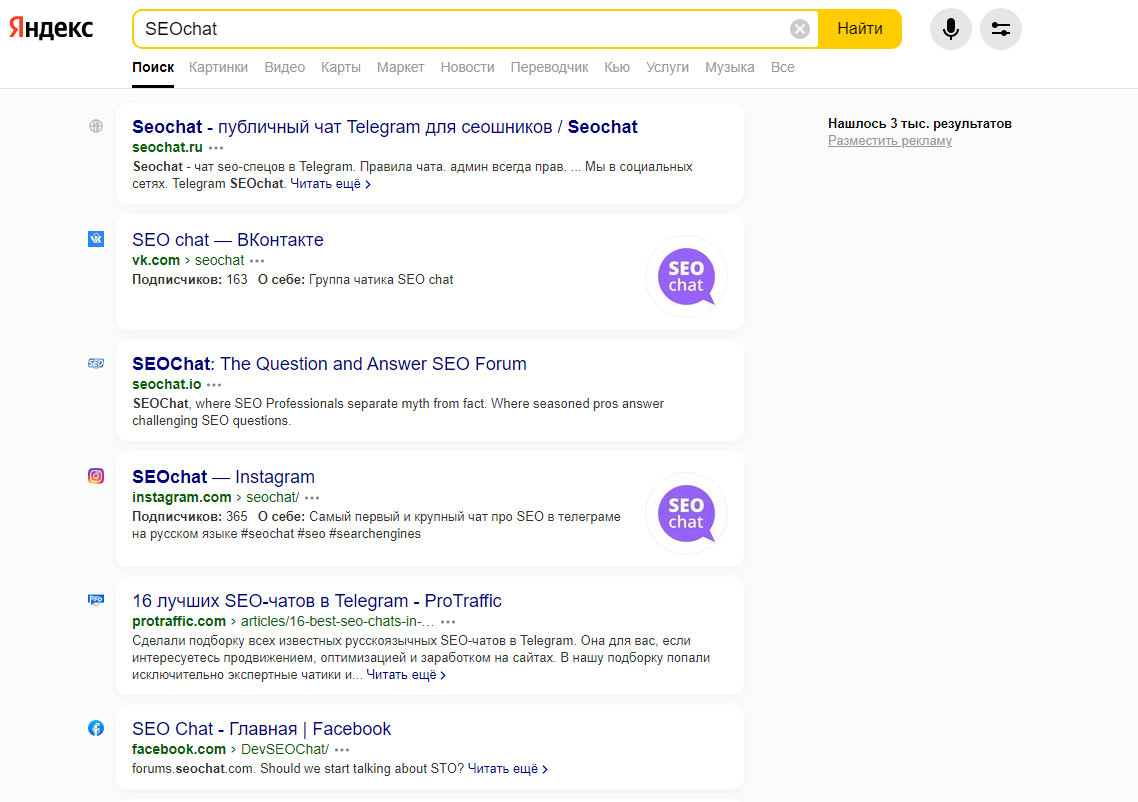
Task: Open the three-dots menu next to facebook.com › DevSEOChat/
Action: point(342,750)
